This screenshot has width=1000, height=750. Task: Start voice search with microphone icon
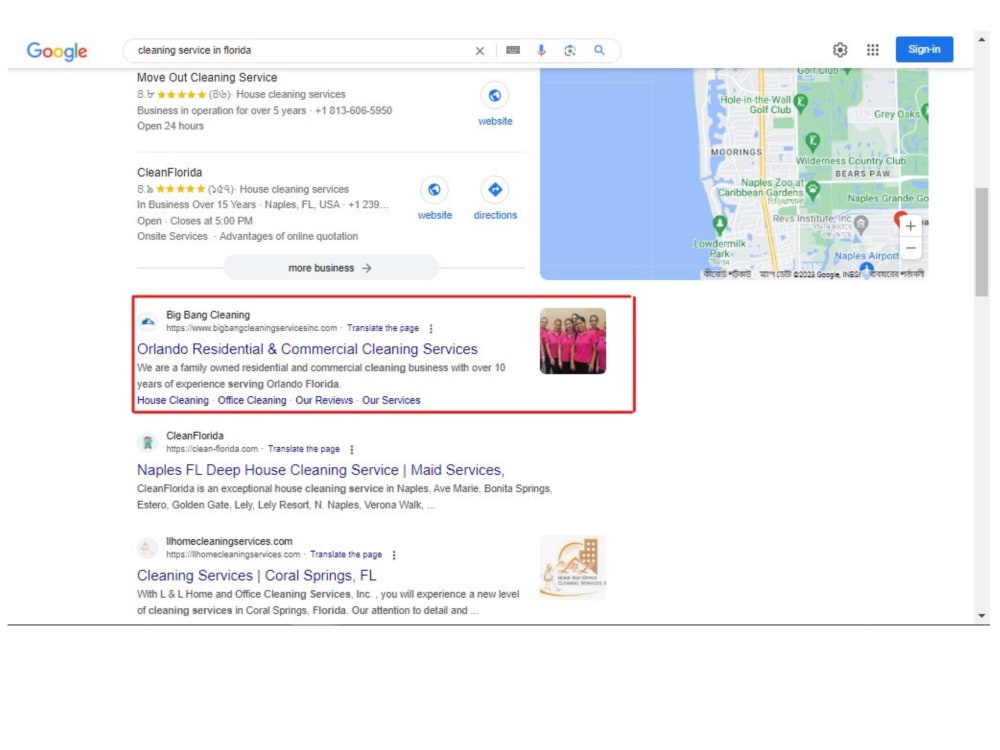541,50
